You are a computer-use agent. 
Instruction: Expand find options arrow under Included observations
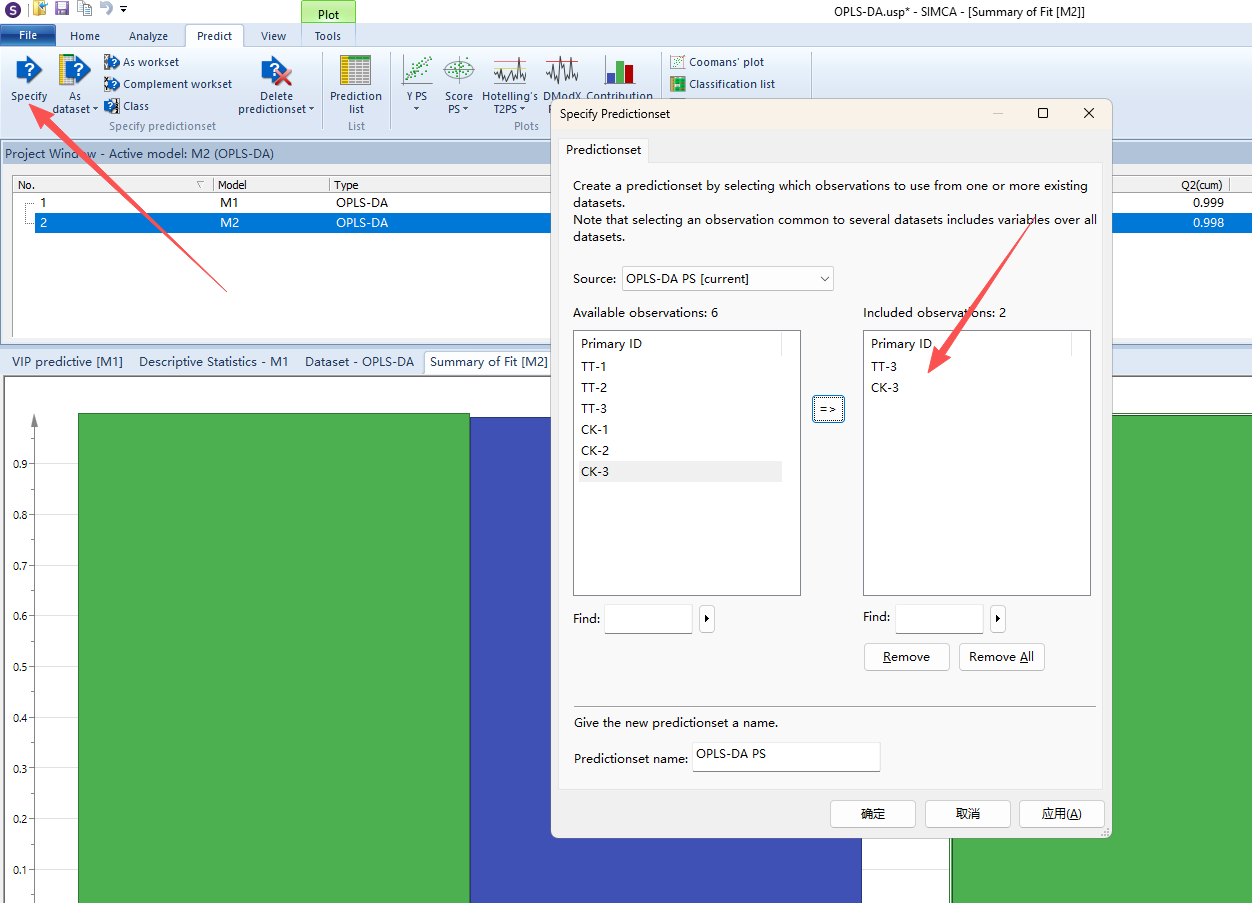997,619
